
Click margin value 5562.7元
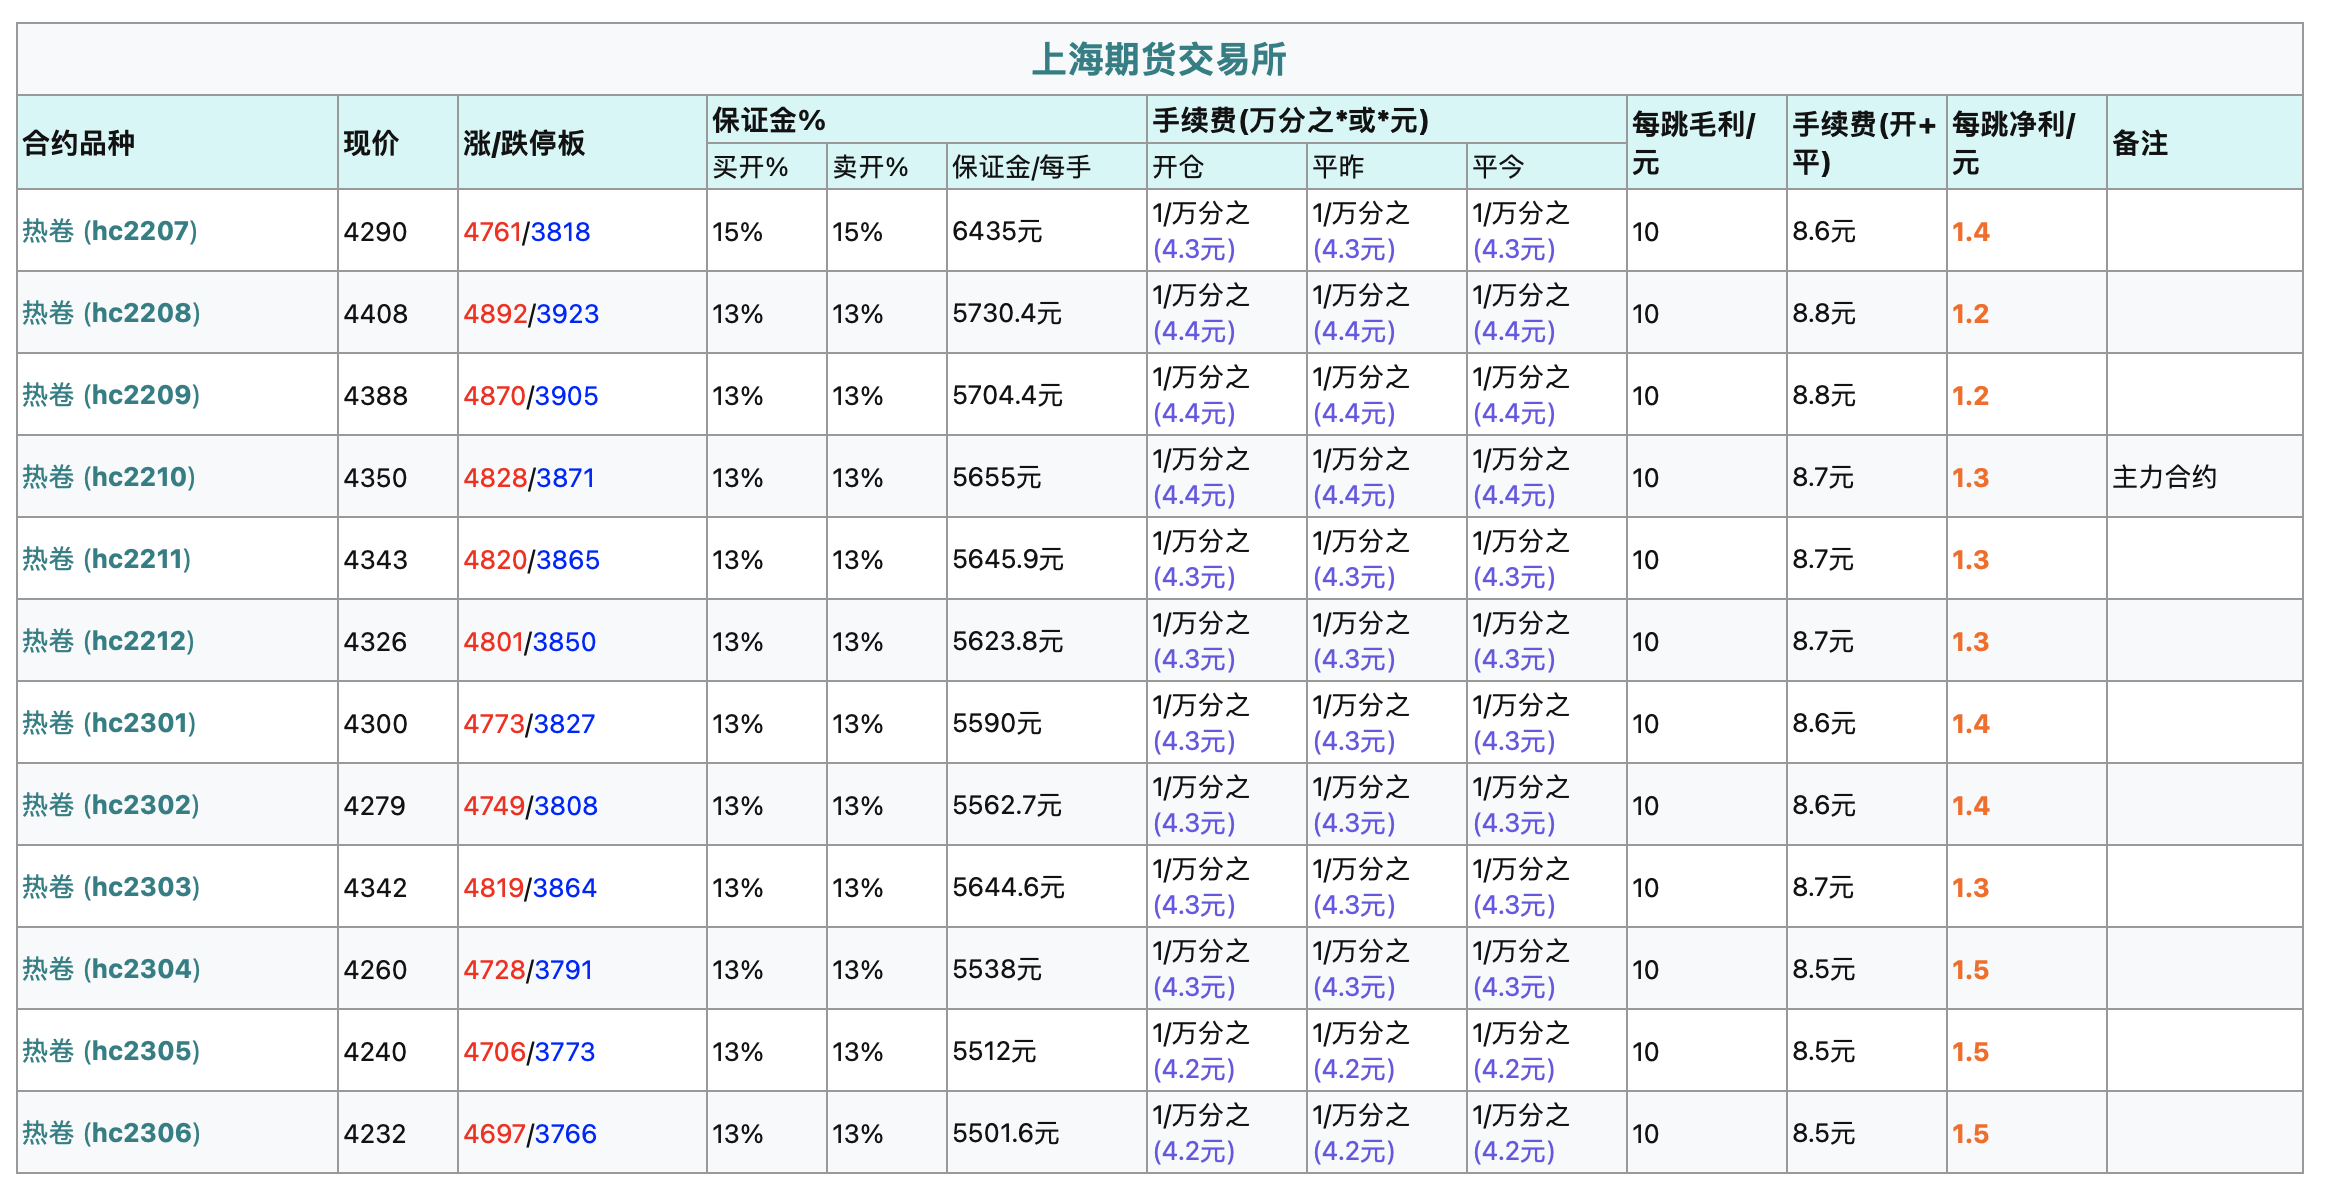click(1007, 806)
